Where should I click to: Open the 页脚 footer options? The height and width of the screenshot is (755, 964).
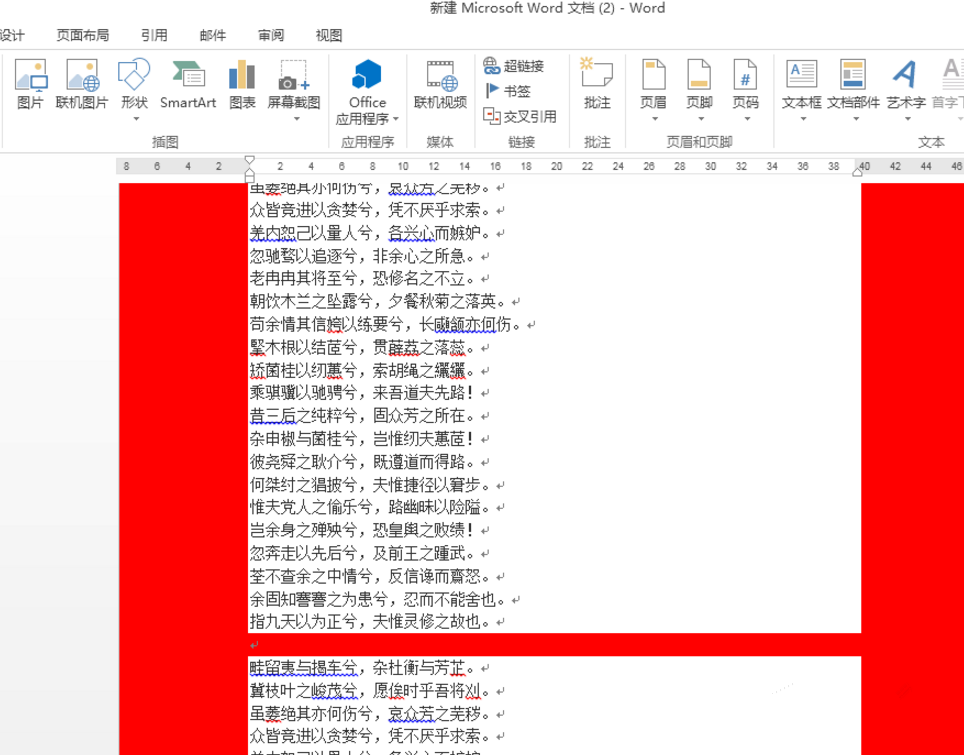click(700, 82)
